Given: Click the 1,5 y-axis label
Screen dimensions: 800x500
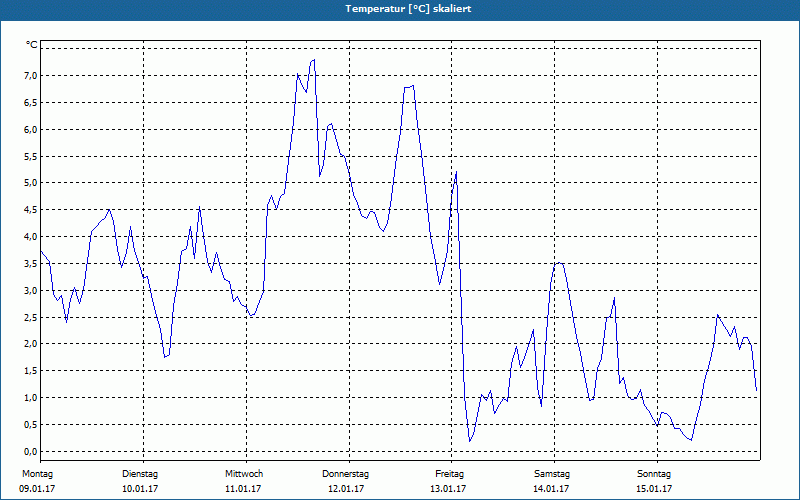Looking at the screenshot, I should [30, 371].
